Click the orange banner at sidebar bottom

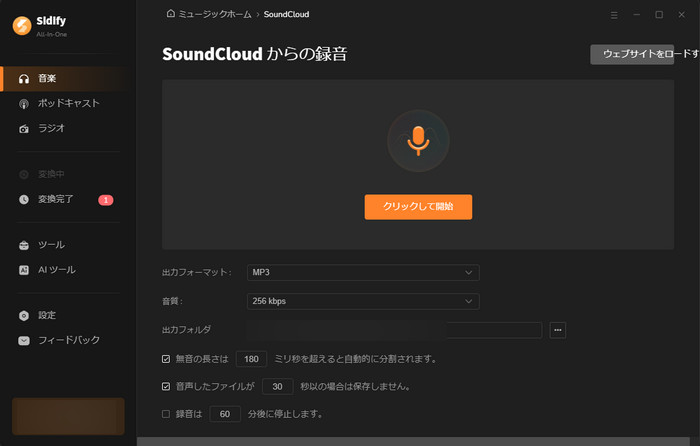pyautogui.click(x=68, y=416)
